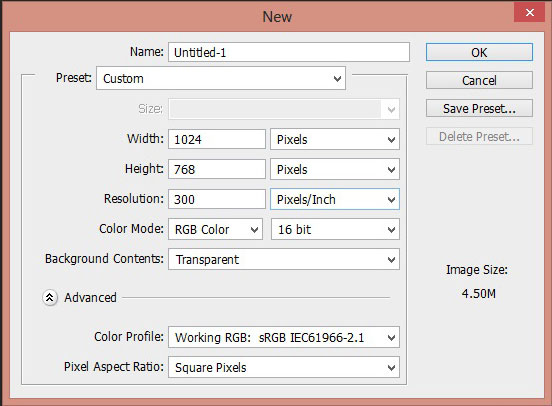Click the Pixel Aspect Ratio label
552x406 pixels.
click(114, 367)
